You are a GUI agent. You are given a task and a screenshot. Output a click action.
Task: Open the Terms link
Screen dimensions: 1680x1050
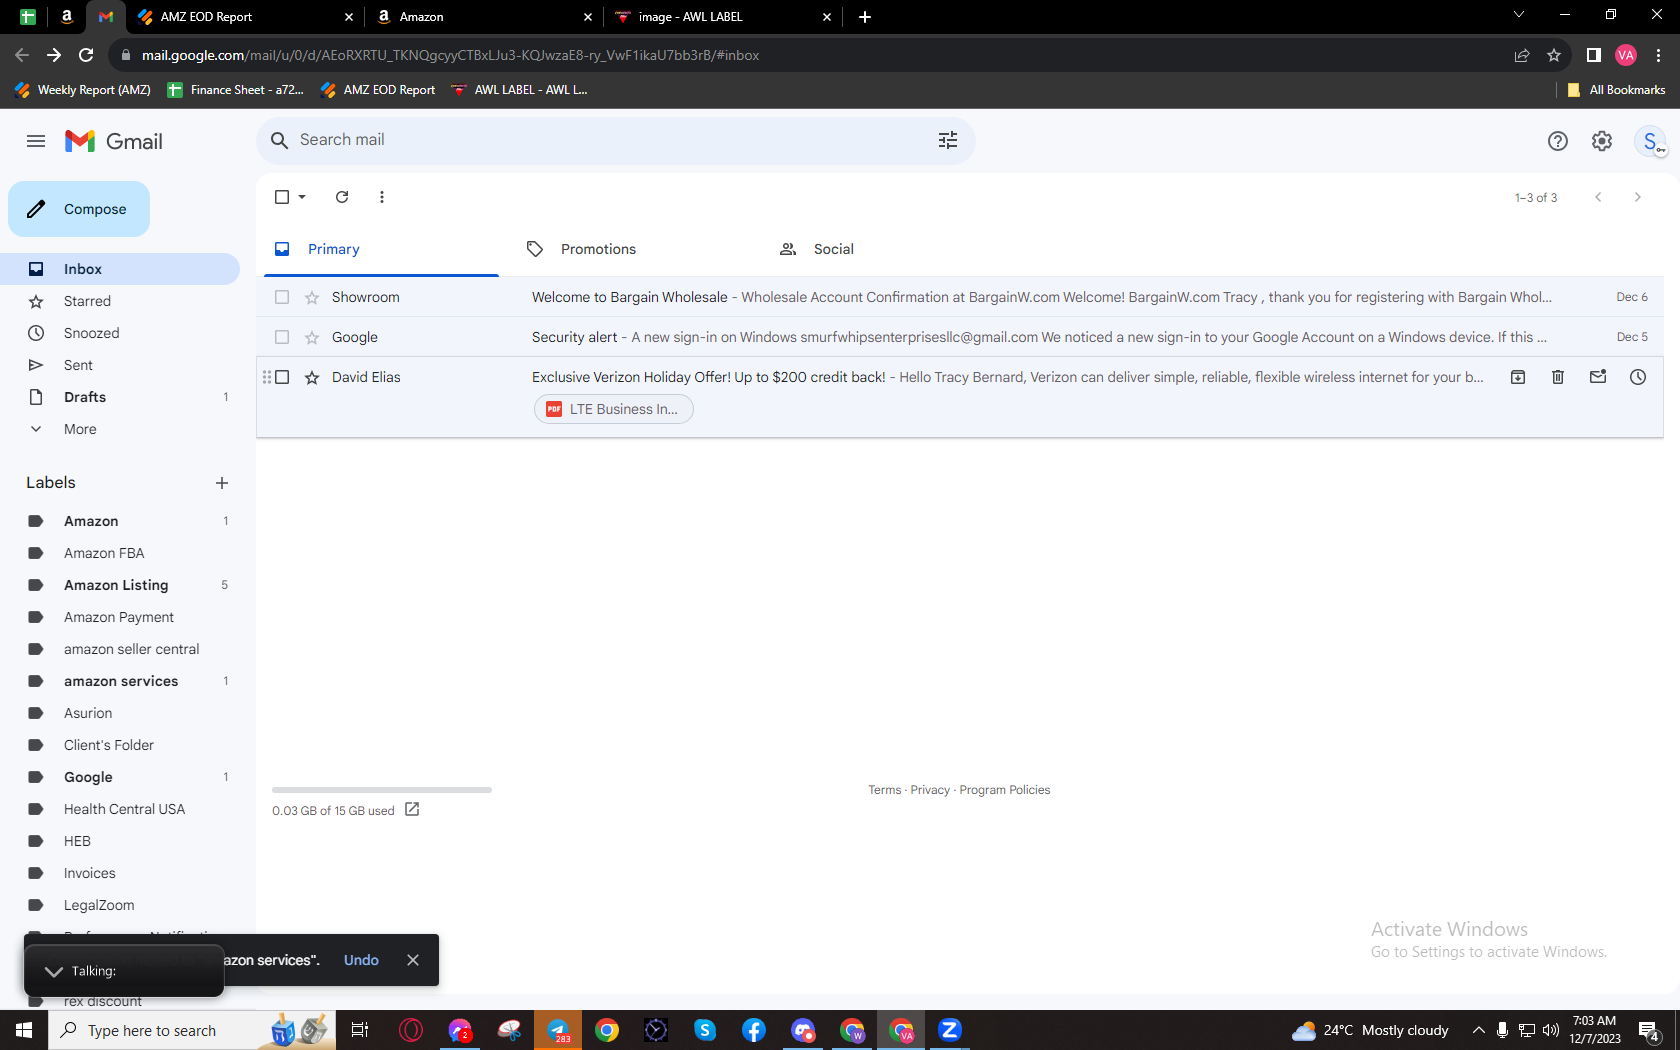pos(885,790)
